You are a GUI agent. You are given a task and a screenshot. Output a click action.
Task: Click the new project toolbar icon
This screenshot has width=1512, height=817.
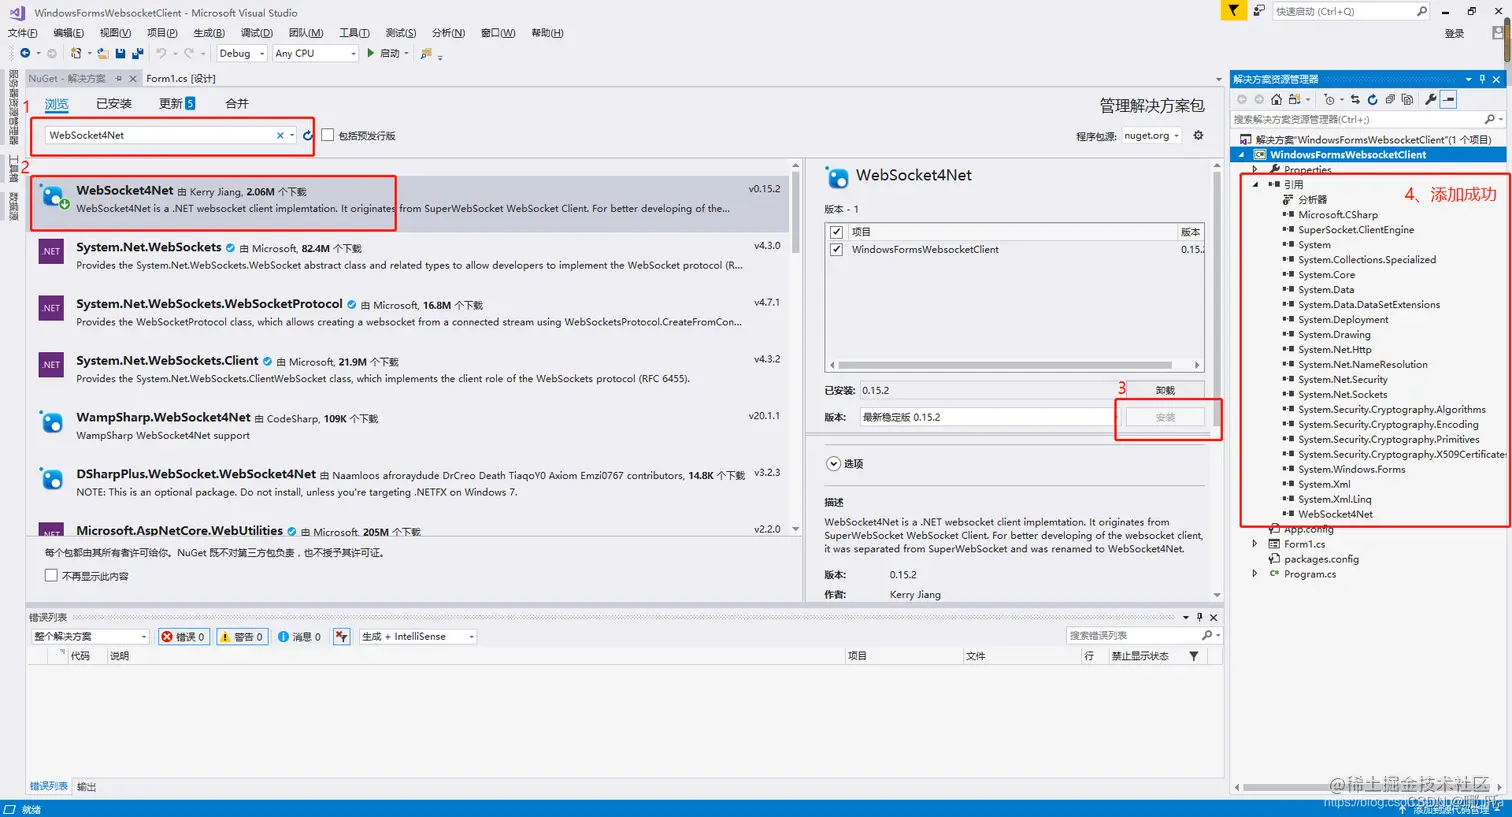point(76,53)
